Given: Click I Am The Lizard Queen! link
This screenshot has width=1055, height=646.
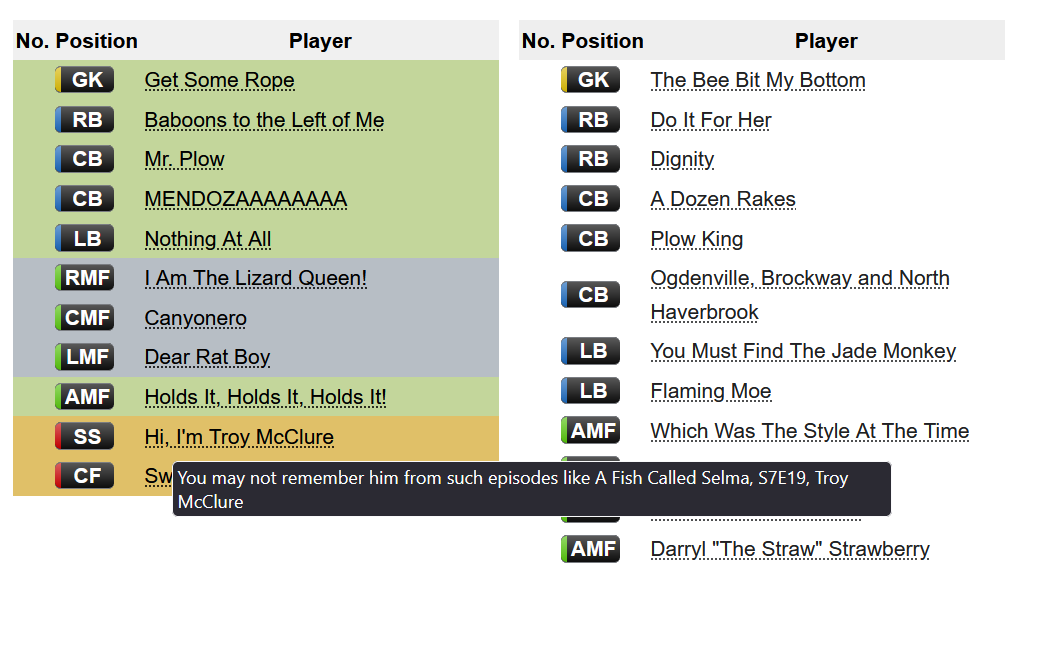Looking at the screenshot, I should tap(255, 278).
